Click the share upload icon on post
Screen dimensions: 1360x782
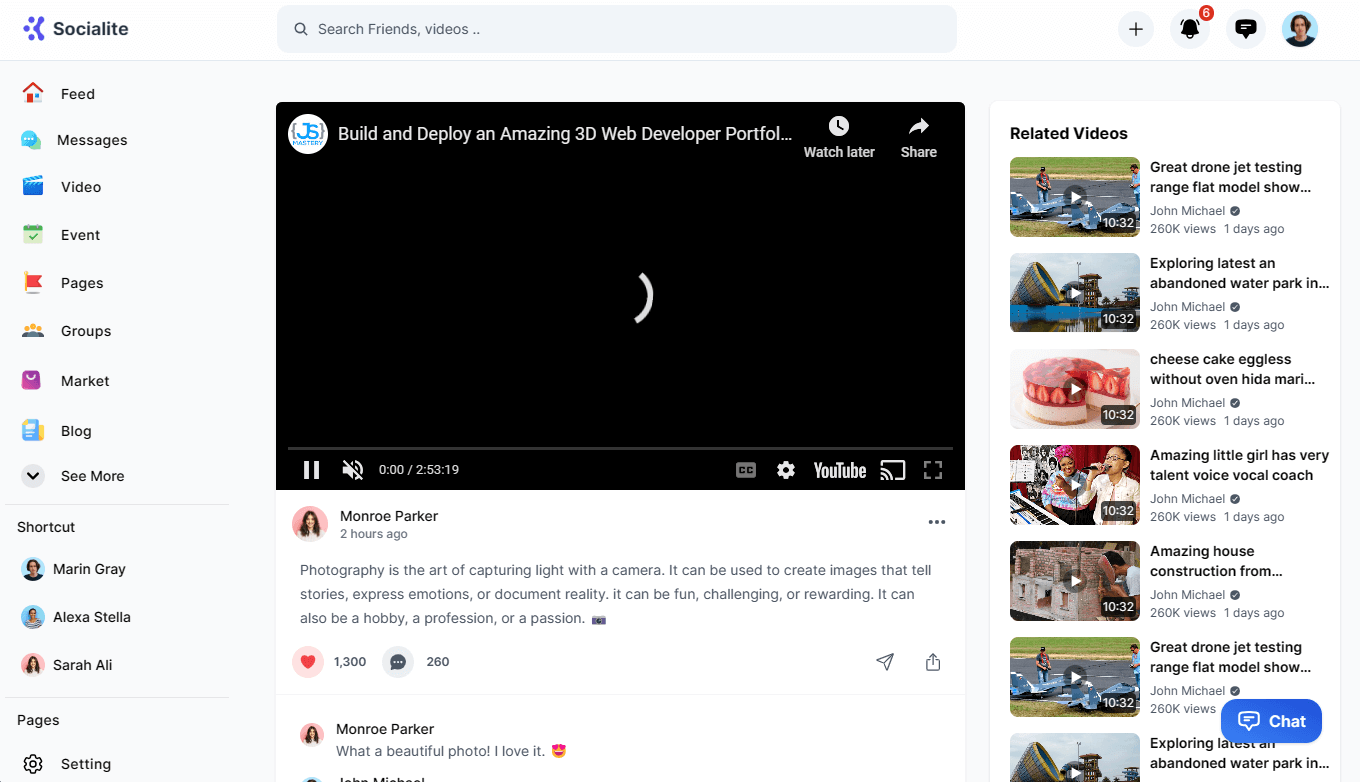(933, 661)
